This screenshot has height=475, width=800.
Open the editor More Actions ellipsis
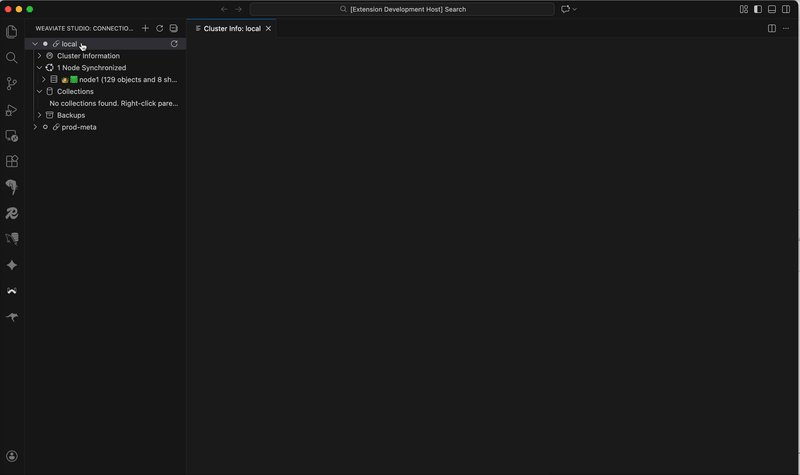click(x=786, y=29)
